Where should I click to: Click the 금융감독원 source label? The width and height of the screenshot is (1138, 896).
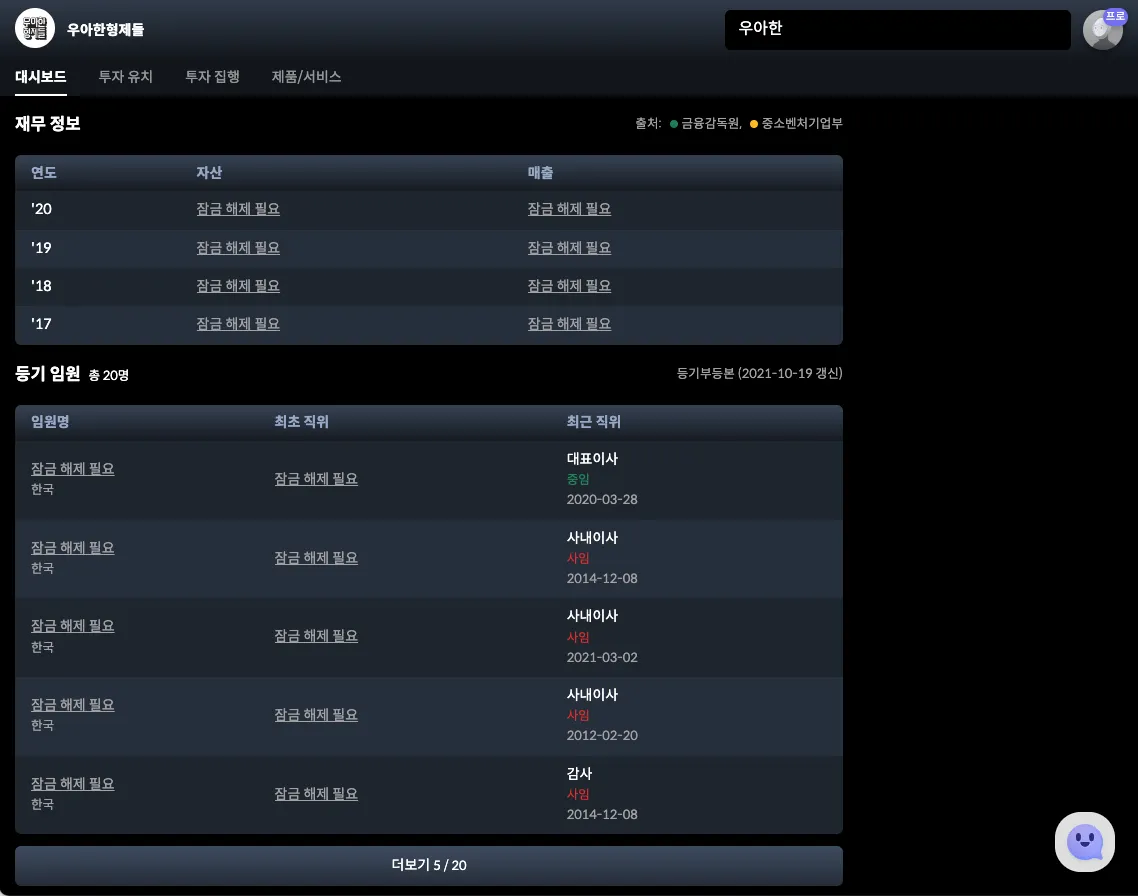(x=709, y=123)
